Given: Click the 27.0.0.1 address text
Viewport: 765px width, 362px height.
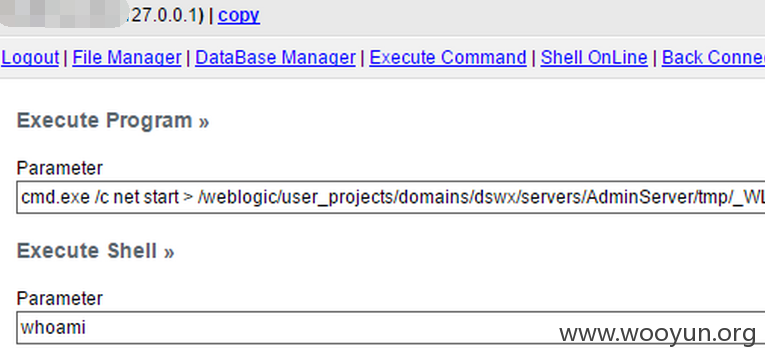Looking at the screenshot, I should pyautogui.click(x=162, y=16).
